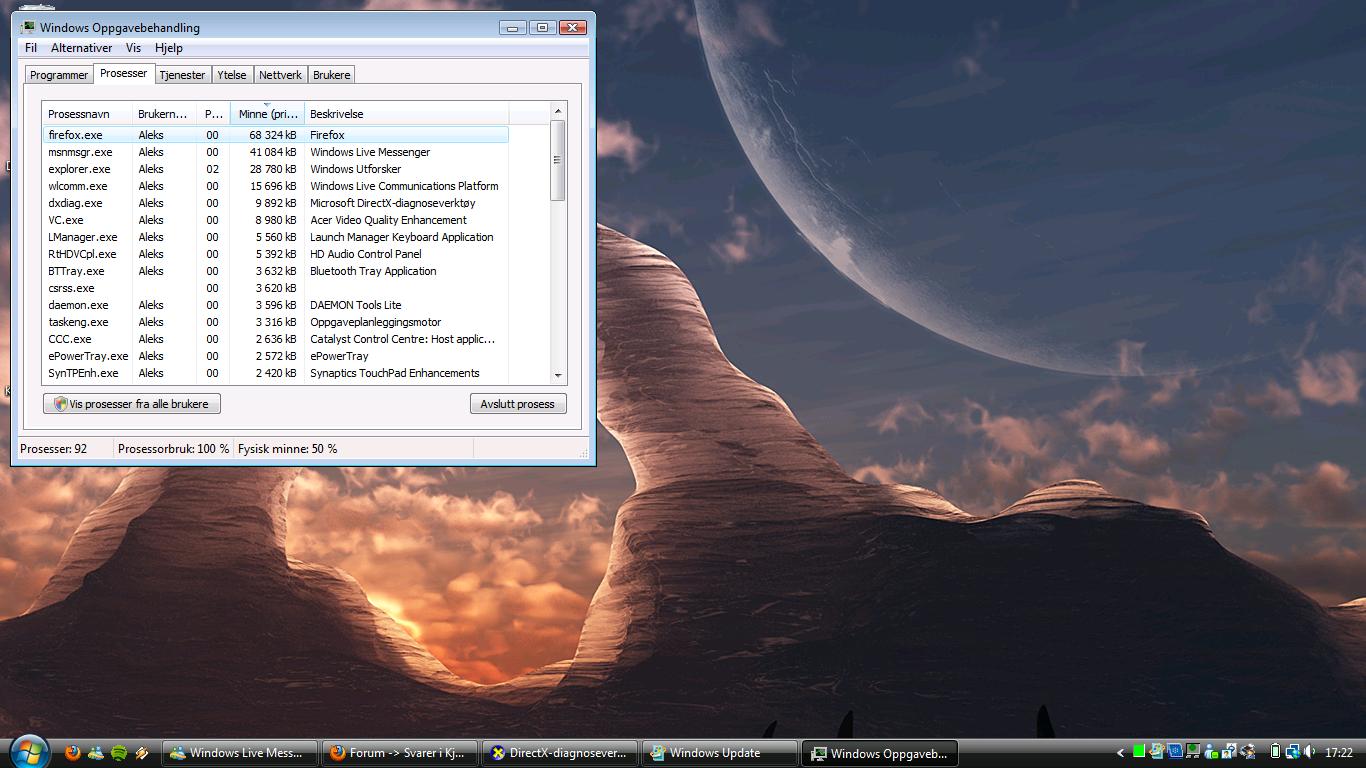Switch to the Forum Firefox taskbar button
Screen dimensions: 1366x768
click(400, 753)
